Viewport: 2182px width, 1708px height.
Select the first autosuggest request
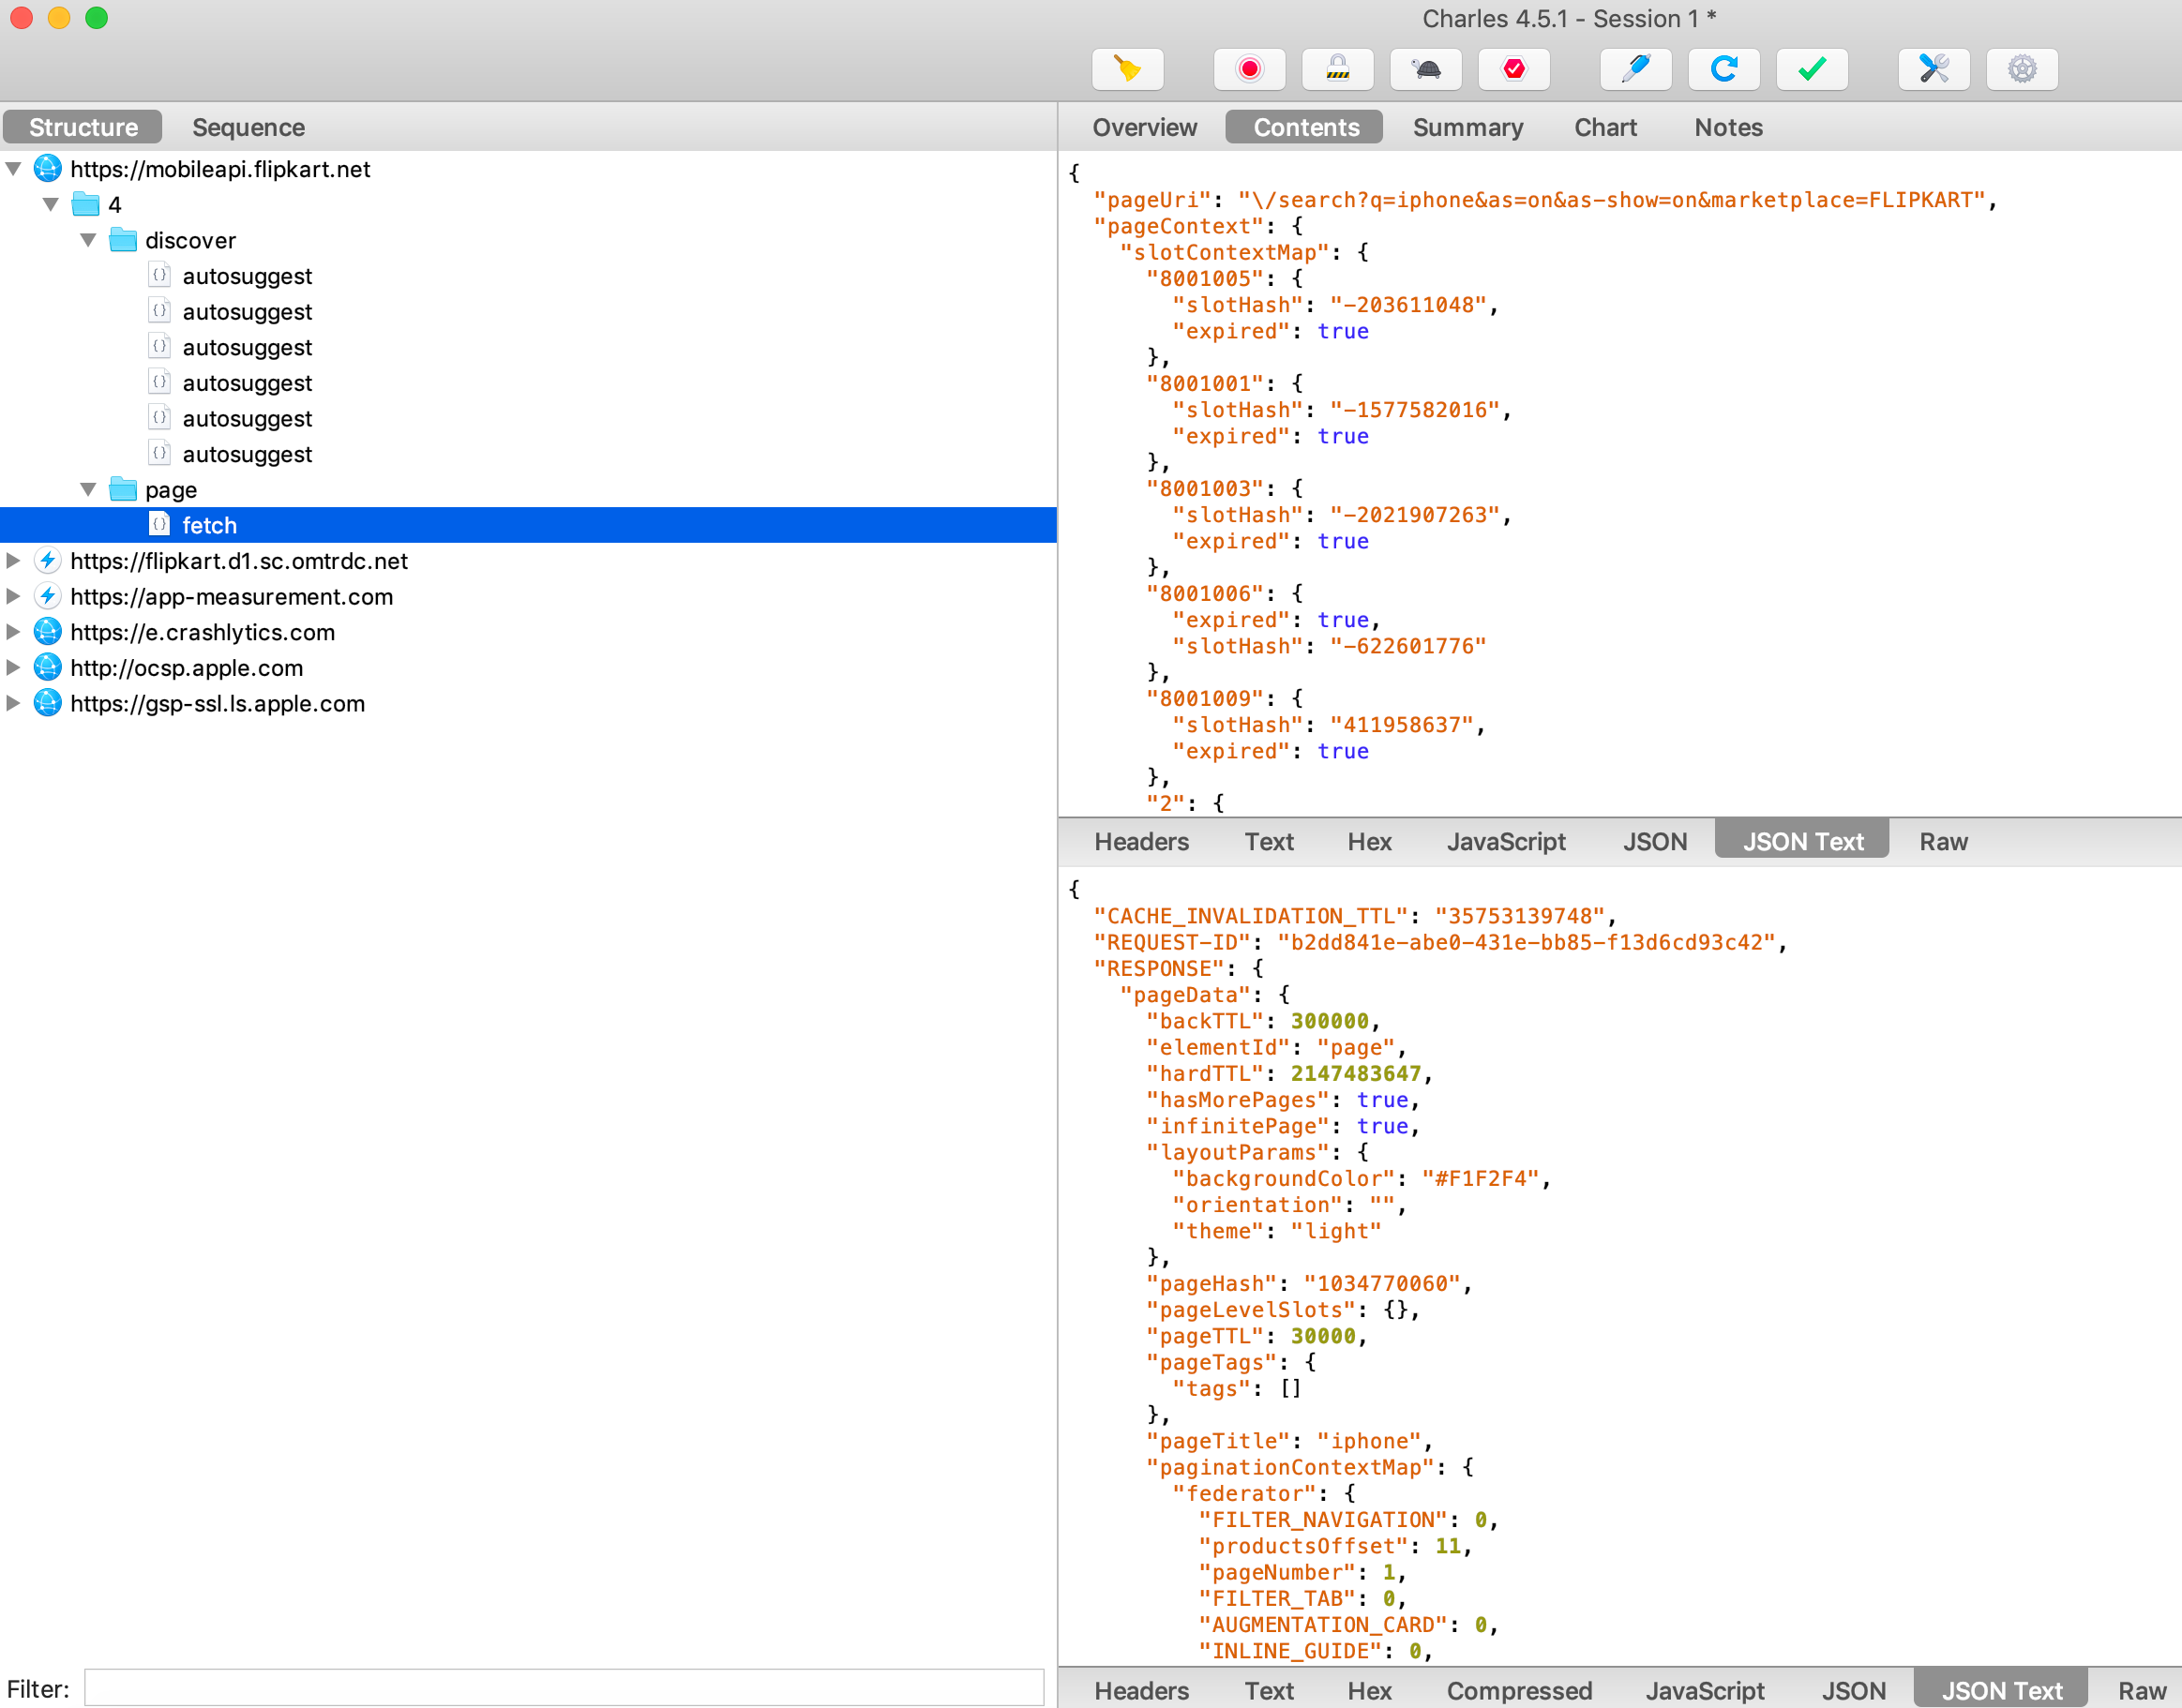pyautogui.click(x=247, y=276)
